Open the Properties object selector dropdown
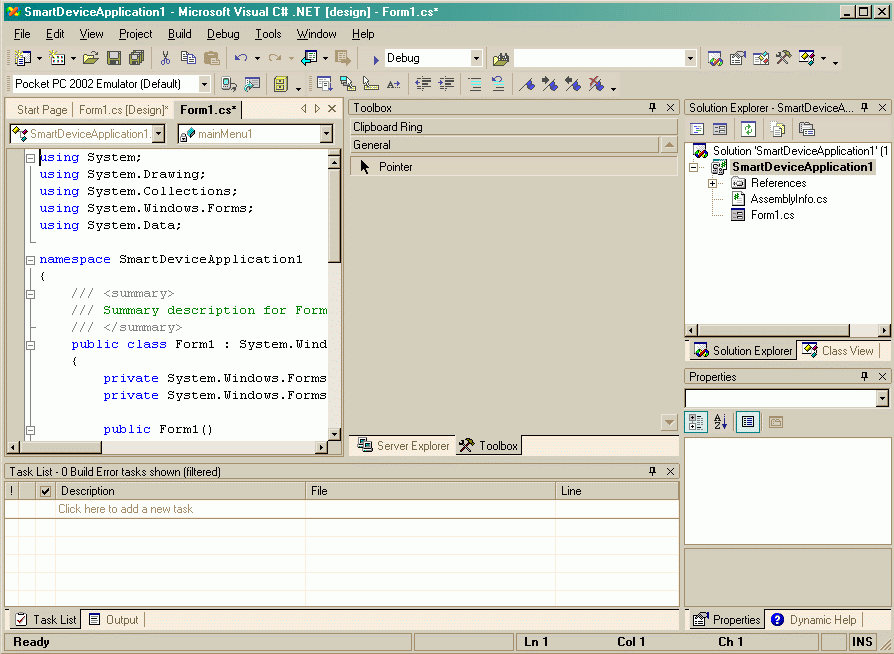The height and width of the screenshot is (654, 894). [x=883, y=398]
